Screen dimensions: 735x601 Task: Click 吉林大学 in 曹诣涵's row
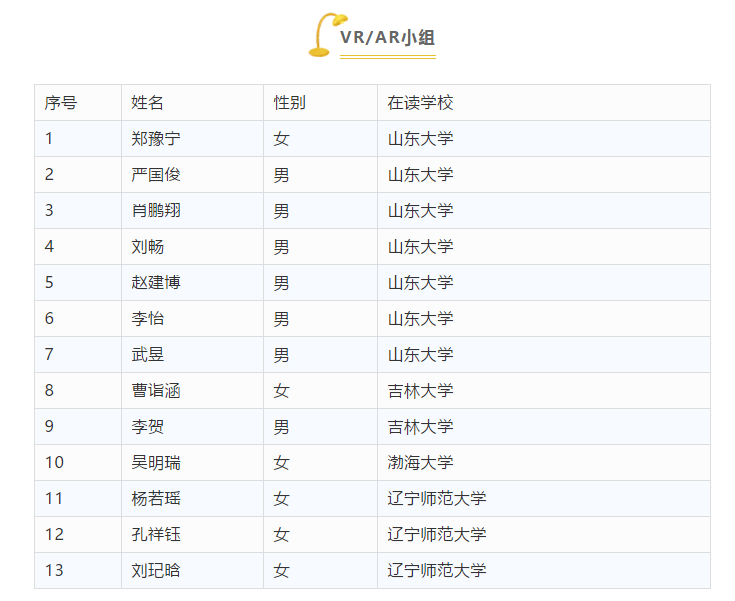[x=420, y=391]
